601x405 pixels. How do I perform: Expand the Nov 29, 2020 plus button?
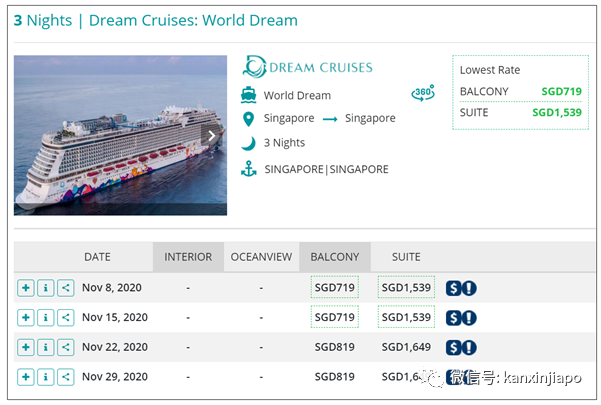(25, 377)
